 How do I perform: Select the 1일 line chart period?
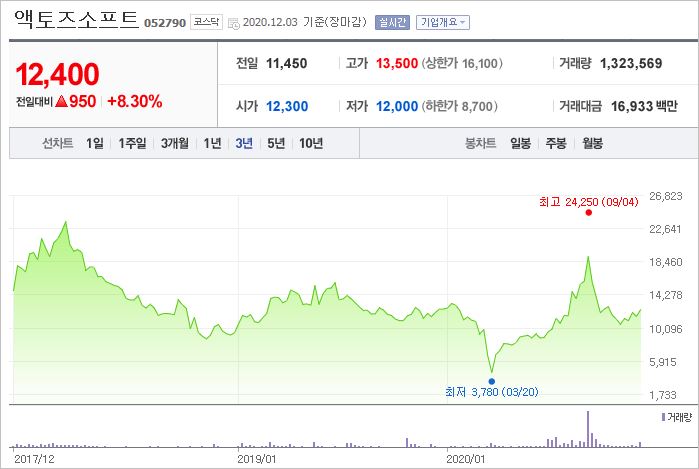coord(95,143)
